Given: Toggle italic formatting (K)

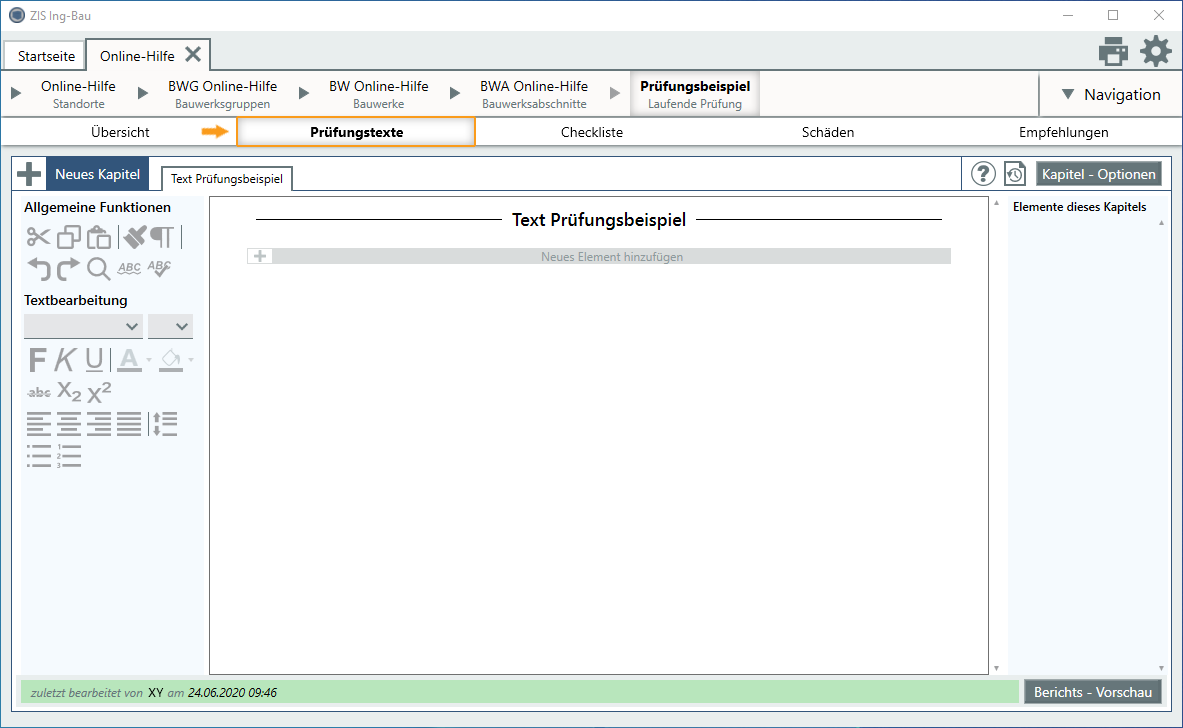Looking at the screenshot, I should [66, 359].
